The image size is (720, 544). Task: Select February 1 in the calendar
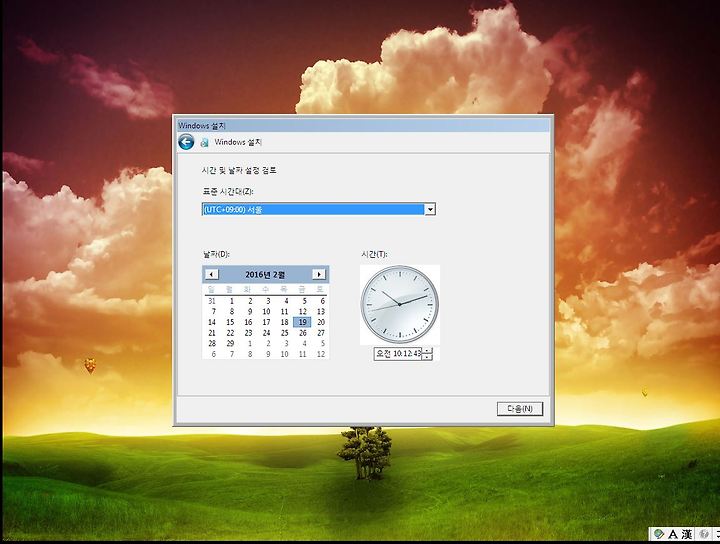click(231, 301)
